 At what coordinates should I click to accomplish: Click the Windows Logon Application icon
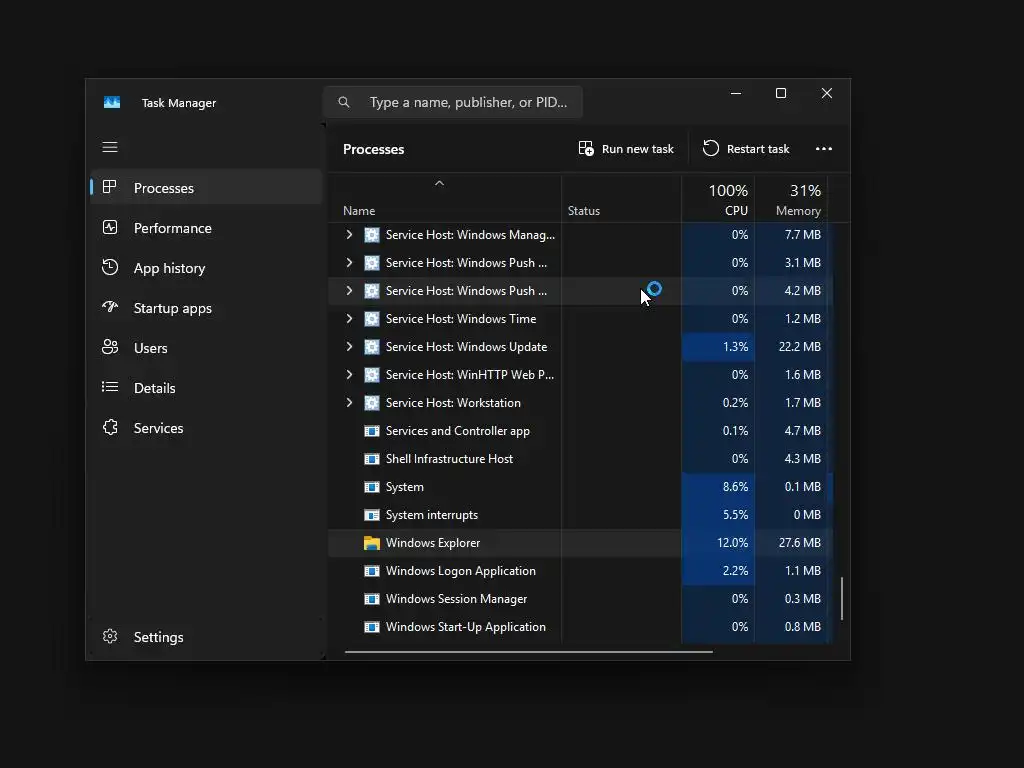coord(372,571)
